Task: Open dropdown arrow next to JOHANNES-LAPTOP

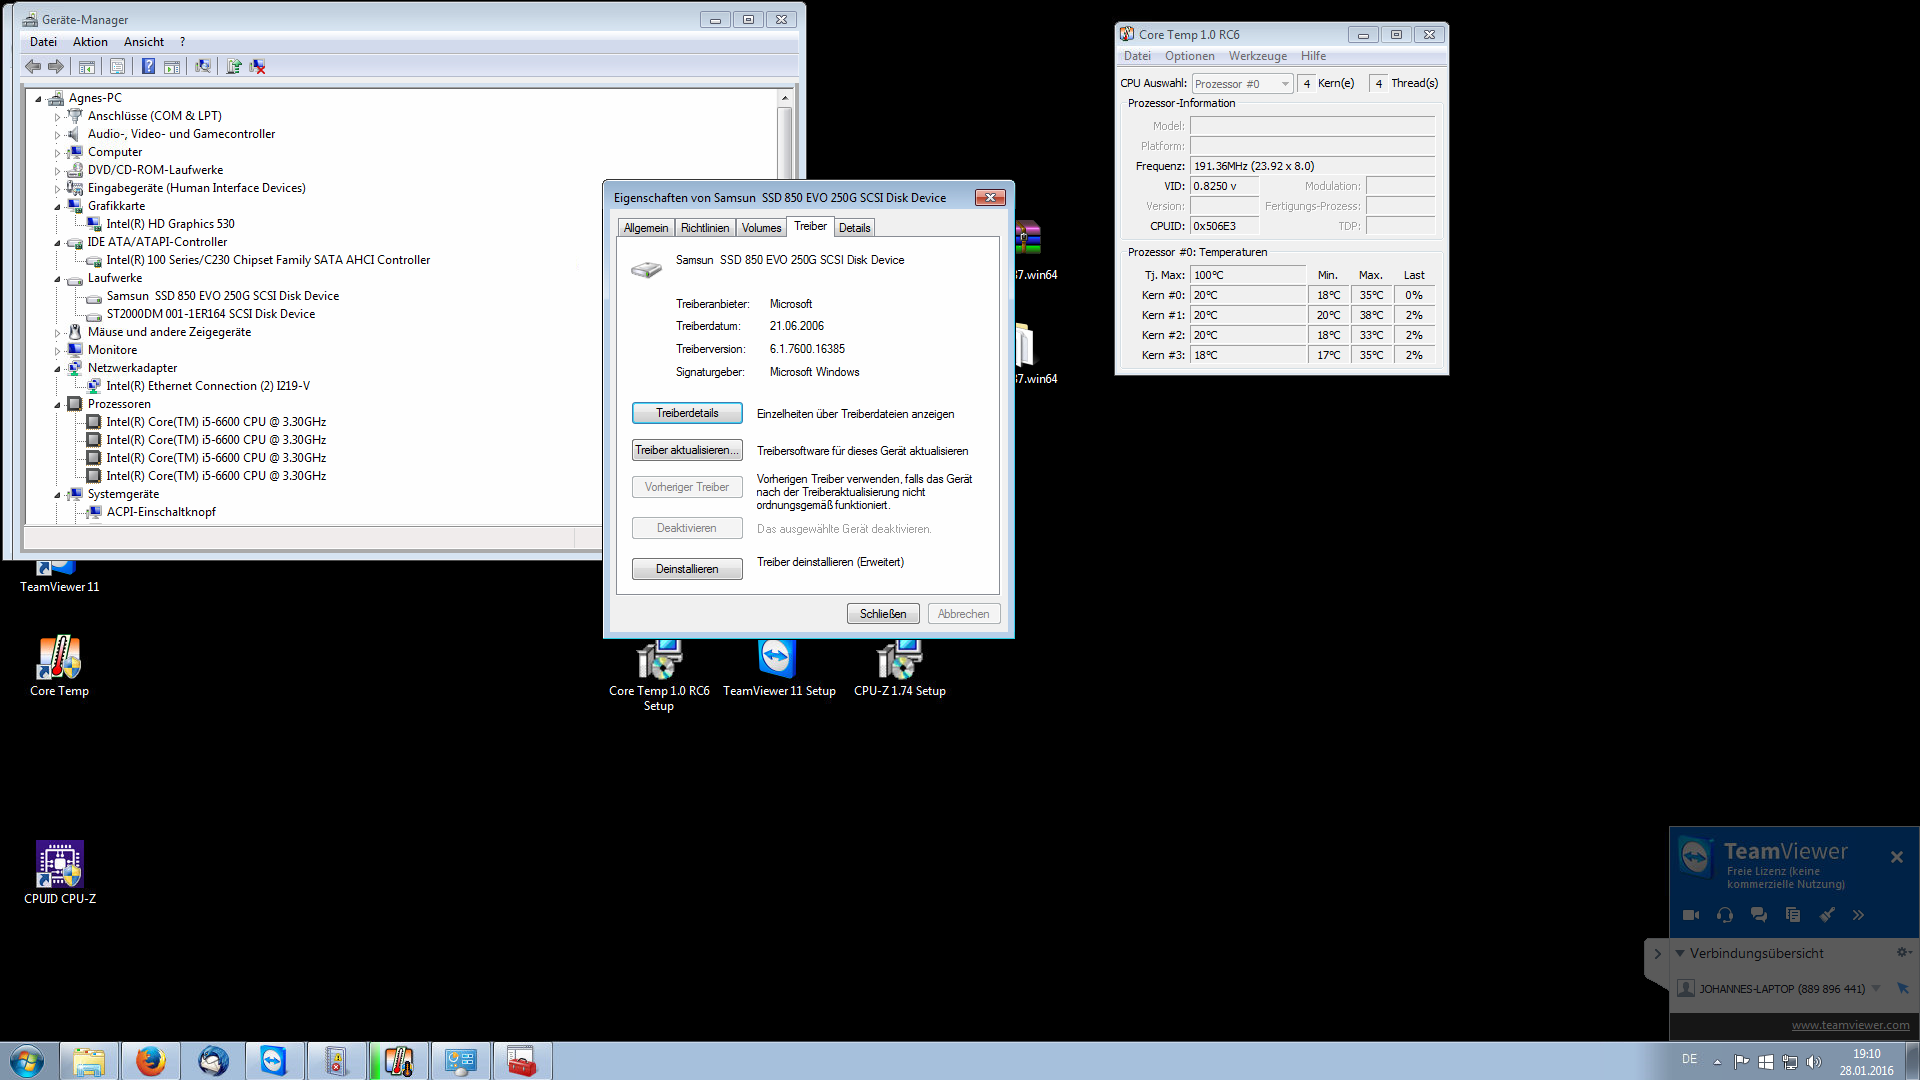Action: tap(1876, 988)
